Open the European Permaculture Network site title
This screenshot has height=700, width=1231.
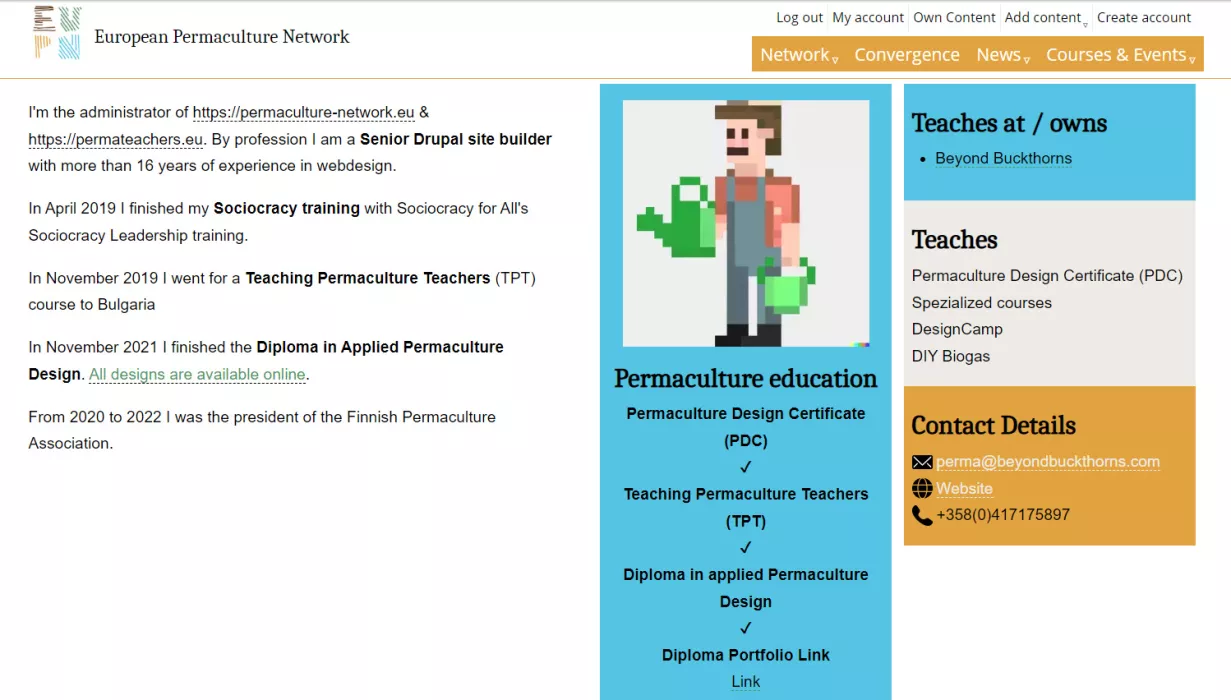coord(222,37)
